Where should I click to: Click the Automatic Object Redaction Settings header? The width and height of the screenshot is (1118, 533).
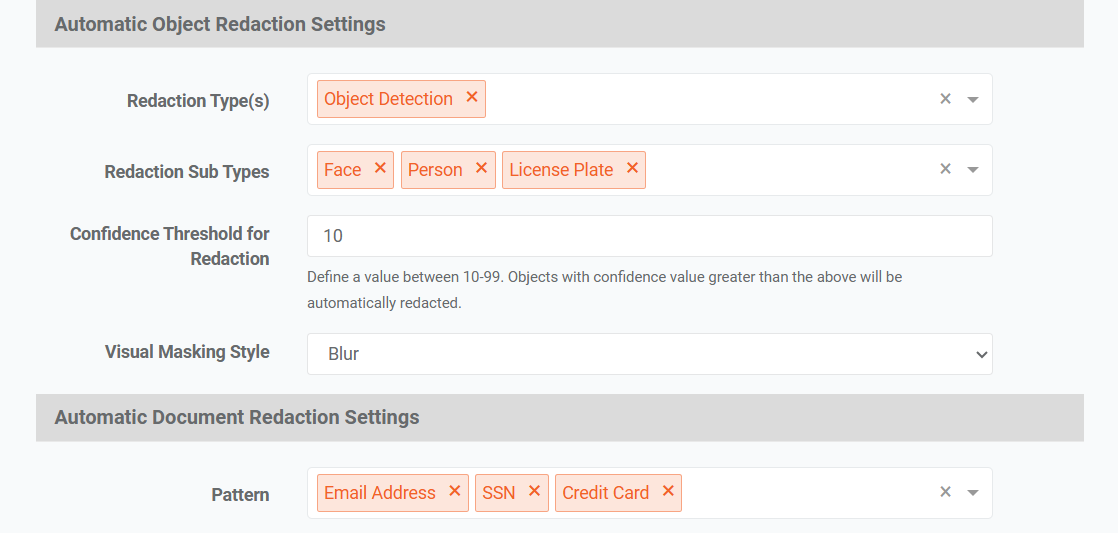pos(220,24)
